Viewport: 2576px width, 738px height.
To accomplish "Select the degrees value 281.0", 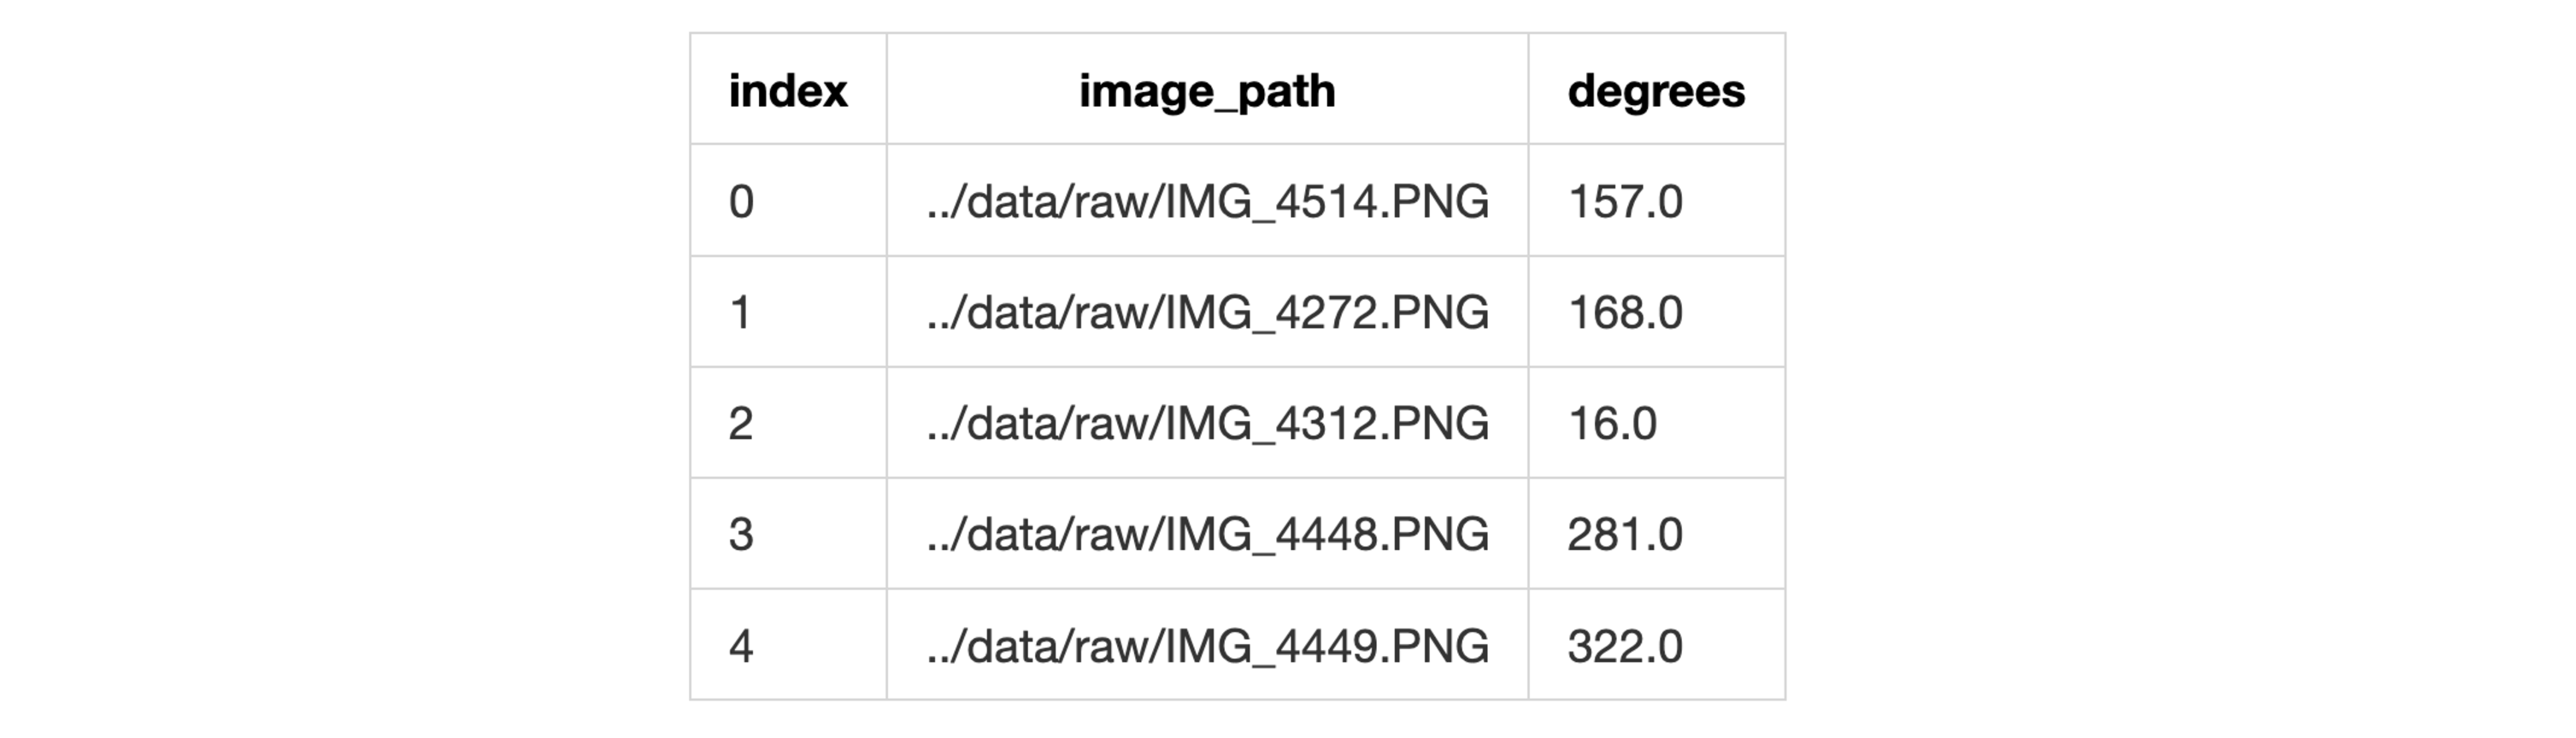I will click(1625, 535).
